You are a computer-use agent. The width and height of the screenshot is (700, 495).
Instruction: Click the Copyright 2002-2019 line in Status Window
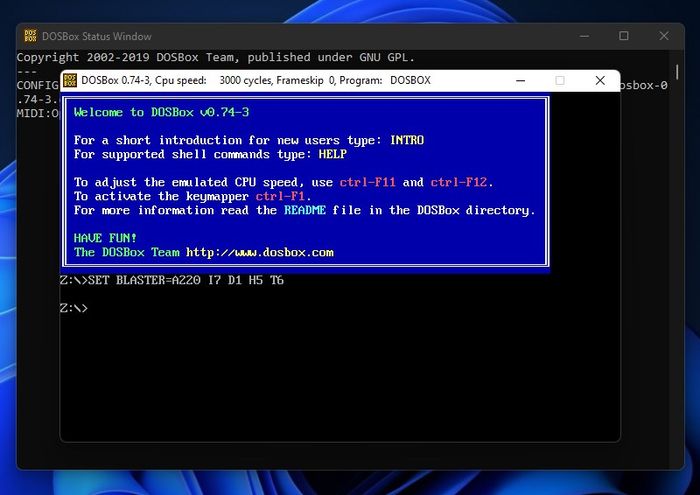click(x=216, y=58)
